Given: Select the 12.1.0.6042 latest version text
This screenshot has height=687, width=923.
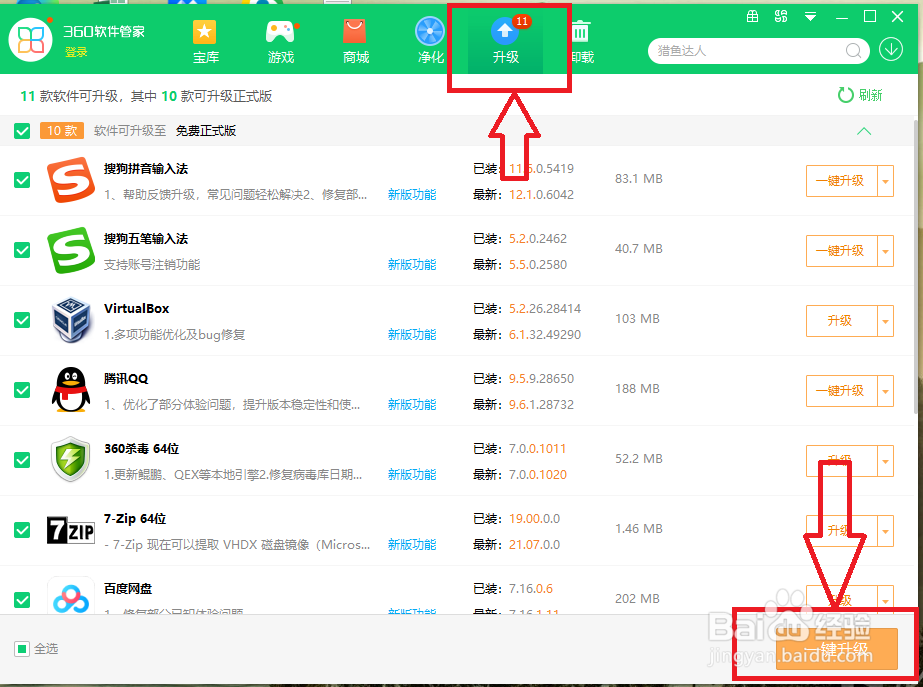Looking at the screenshot, I should pyautogui.click(x=541, y=195).
